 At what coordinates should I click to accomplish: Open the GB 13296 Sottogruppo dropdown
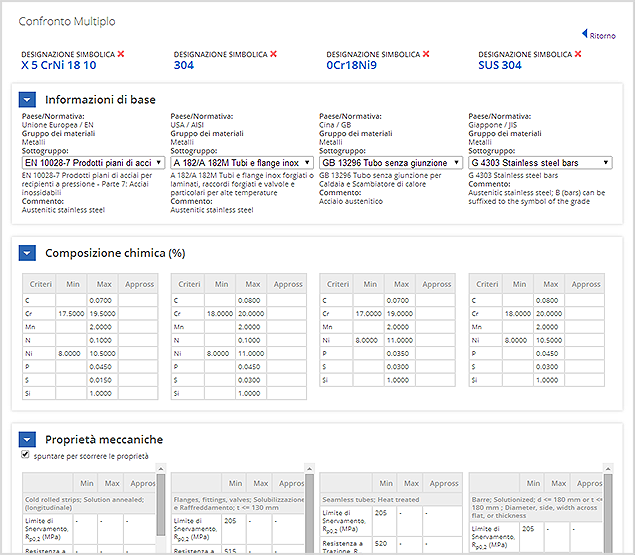pos(390,163)
